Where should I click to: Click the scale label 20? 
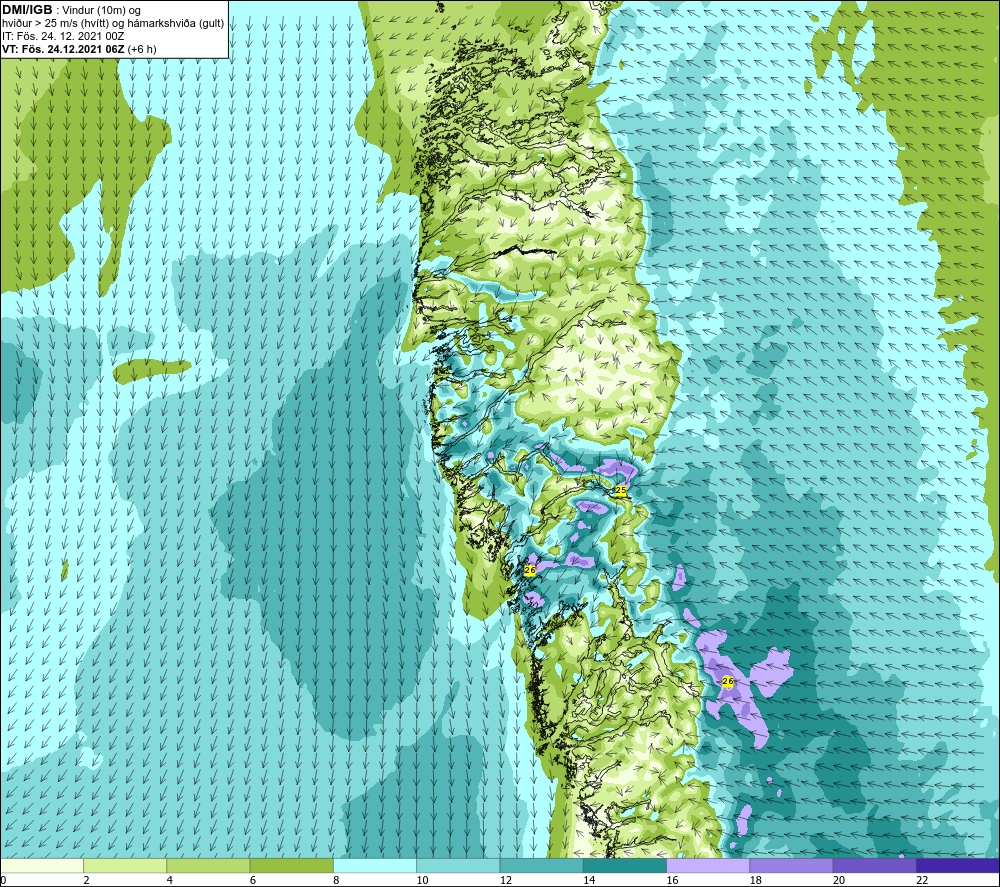[x=839, y=880]
